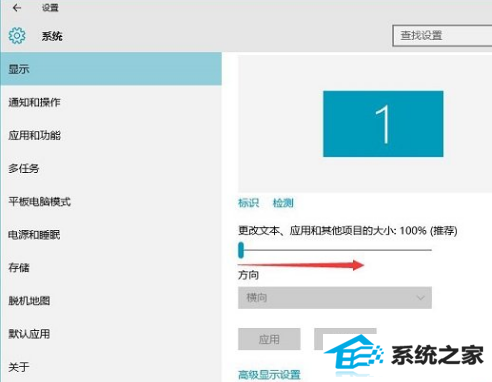Open 关于 settings page
Viewport: 492px width, 382px height.
[x=111, y=367]
